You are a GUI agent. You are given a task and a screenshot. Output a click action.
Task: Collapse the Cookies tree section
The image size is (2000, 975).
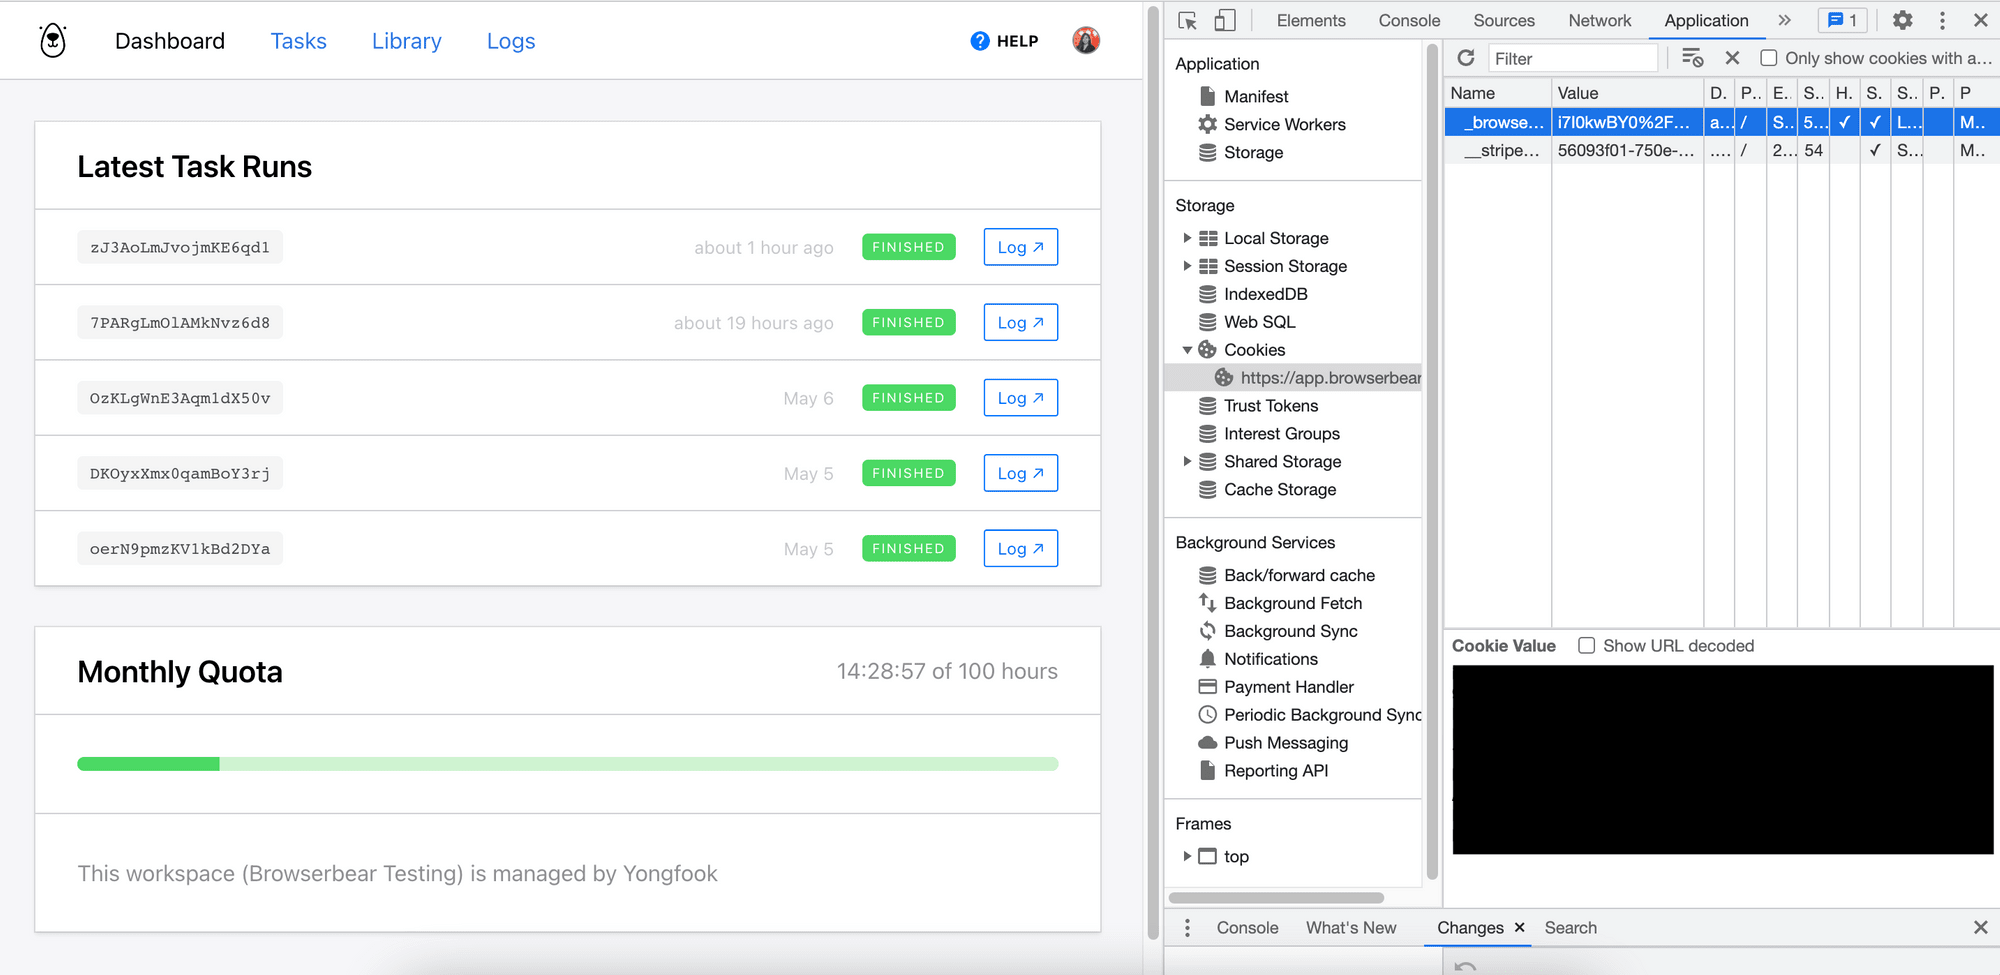[x=1188, y=349]
